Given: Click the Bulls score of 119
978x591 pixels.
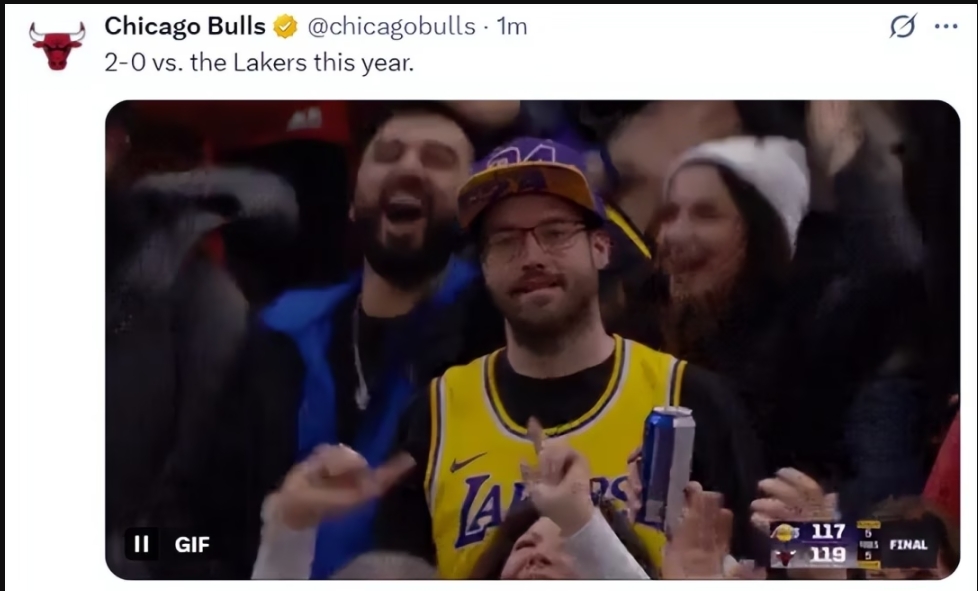Looking at the screenshot, I should (828, 554).
